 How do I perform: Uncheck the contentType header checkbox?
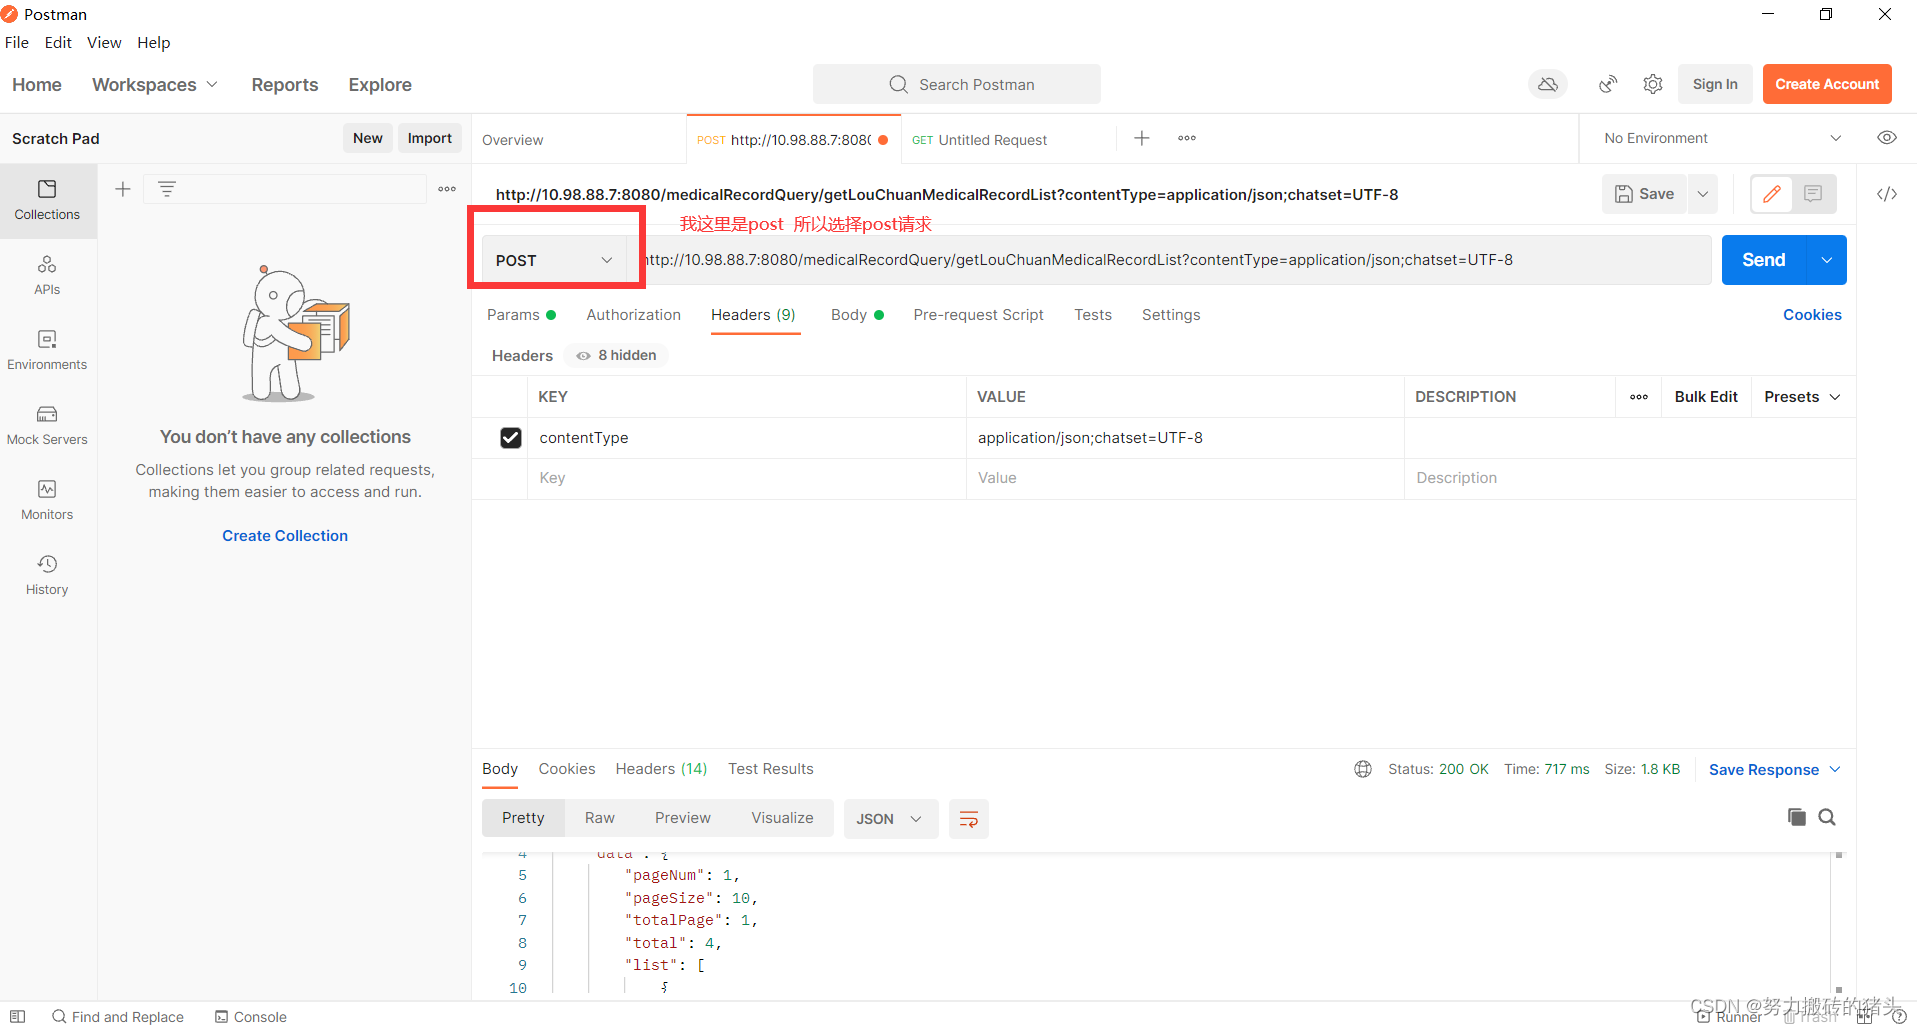point(511,438)
